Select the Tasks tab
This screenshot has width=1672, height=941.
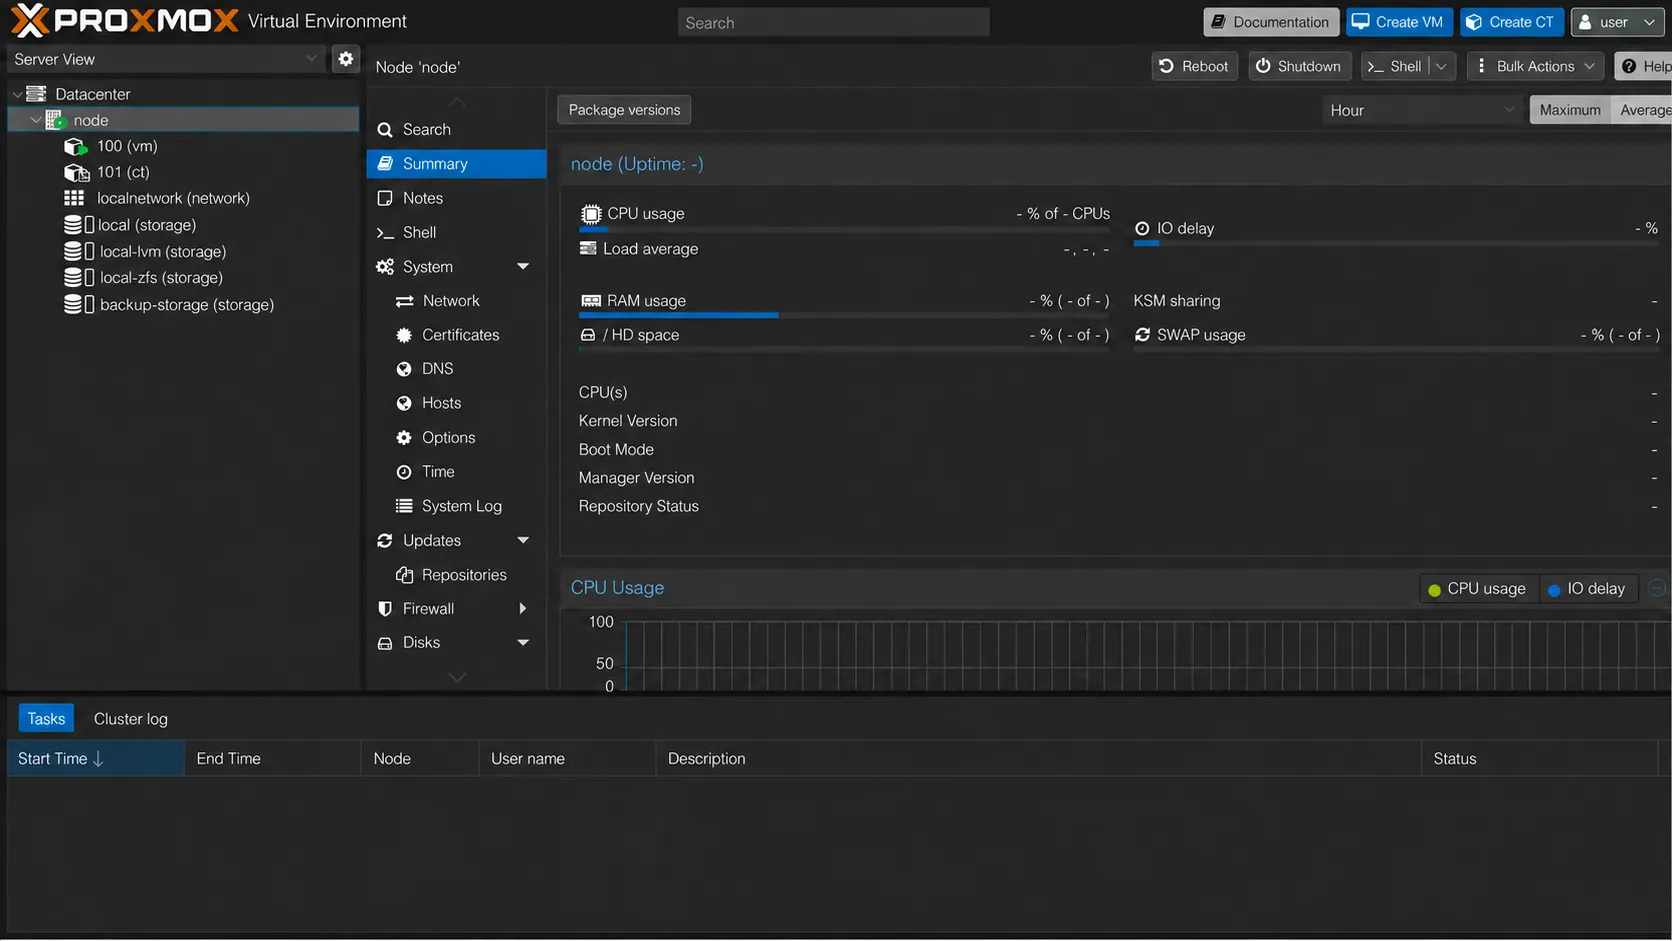(46, 719)
